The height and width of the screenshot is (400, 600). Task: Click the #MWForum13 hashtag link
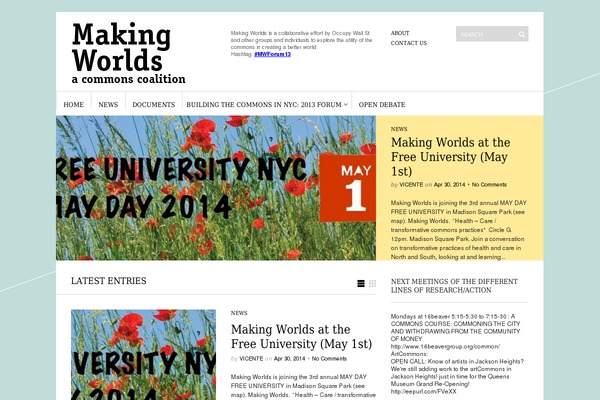(x=272, y=54)
